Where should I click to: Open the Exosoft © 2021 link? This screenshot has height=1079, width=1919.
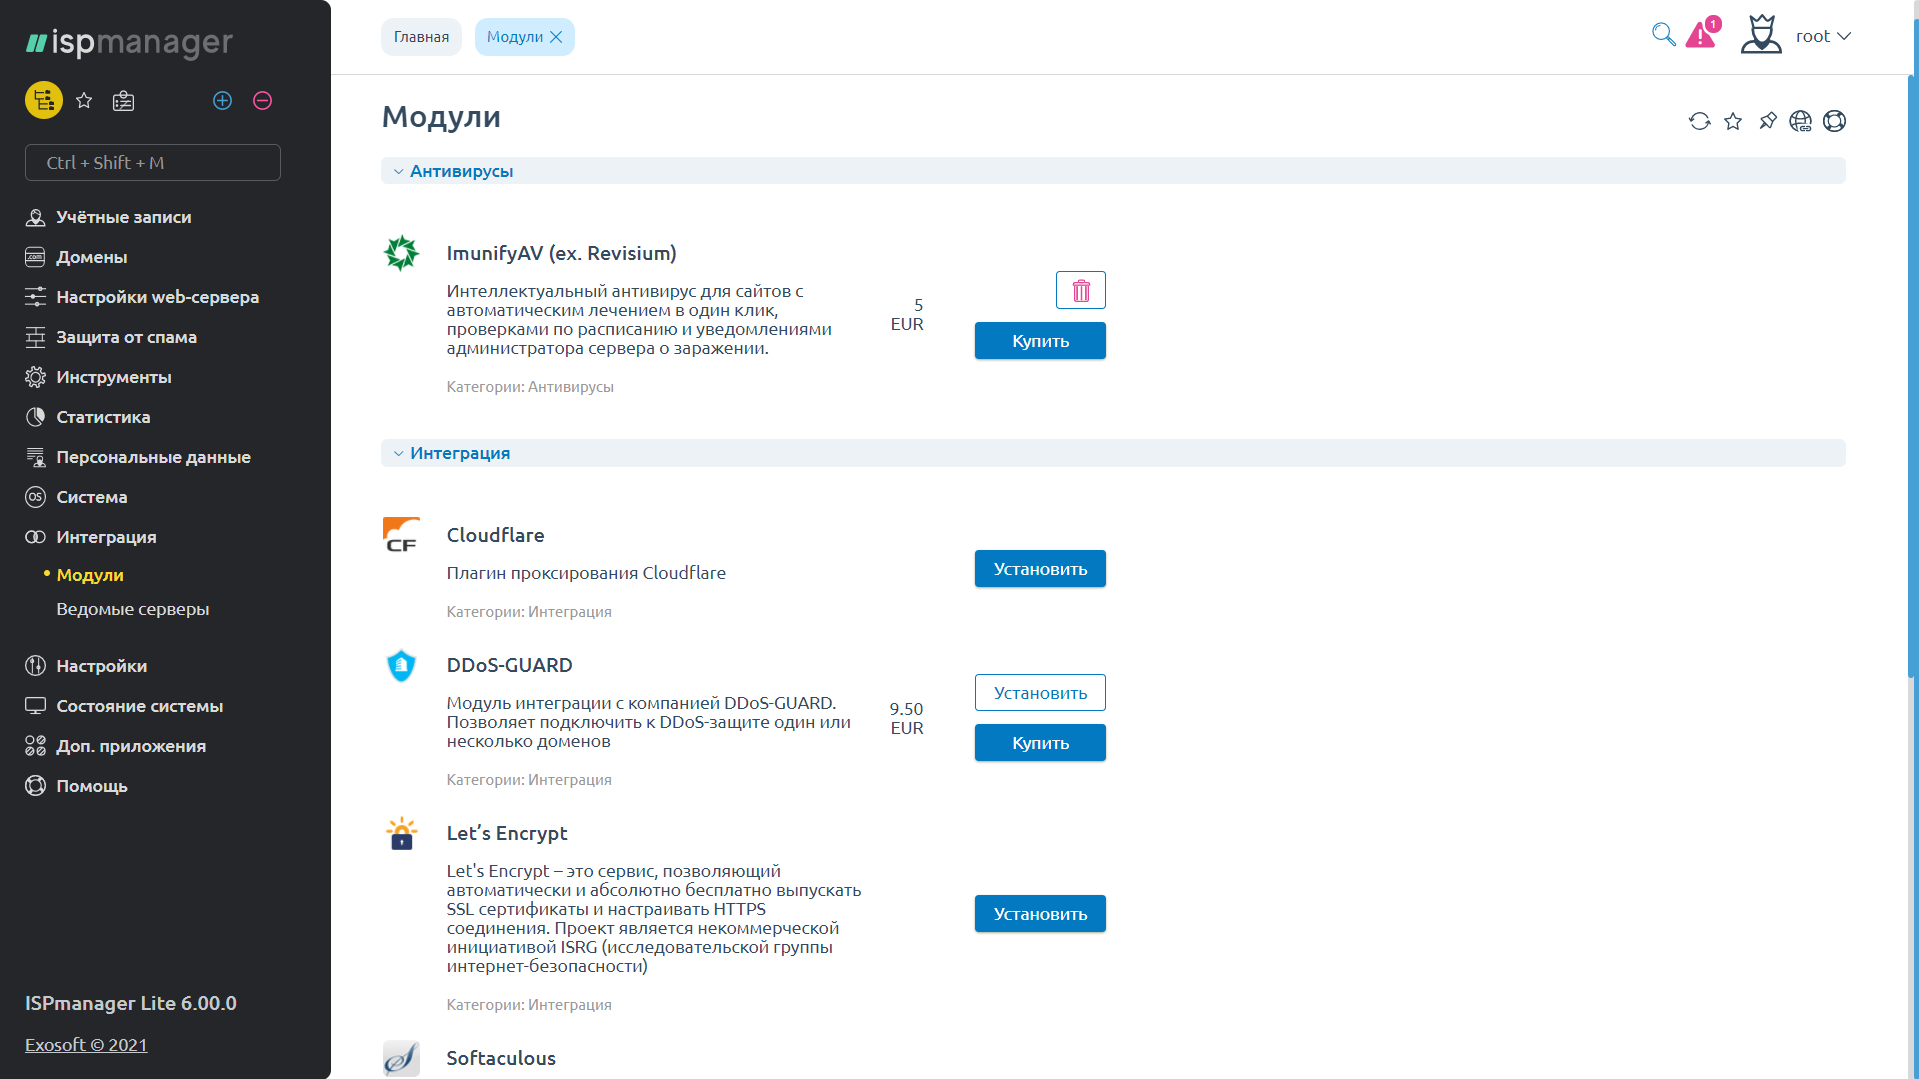coord(86,1044)
